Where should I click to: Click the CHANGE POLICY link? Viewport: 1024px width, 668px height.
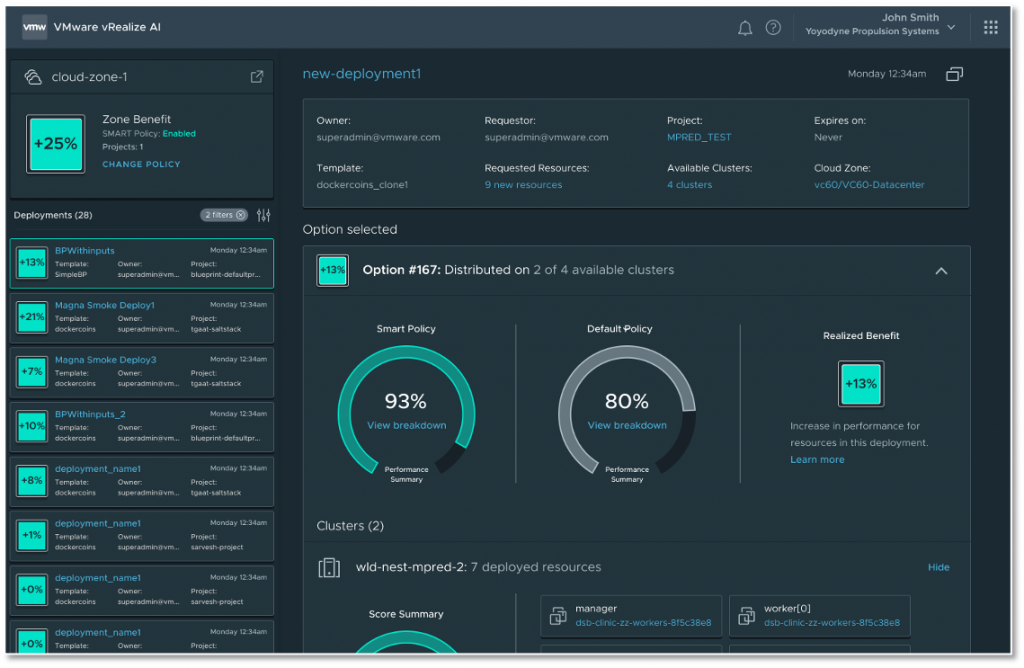(x=141, y=164)
